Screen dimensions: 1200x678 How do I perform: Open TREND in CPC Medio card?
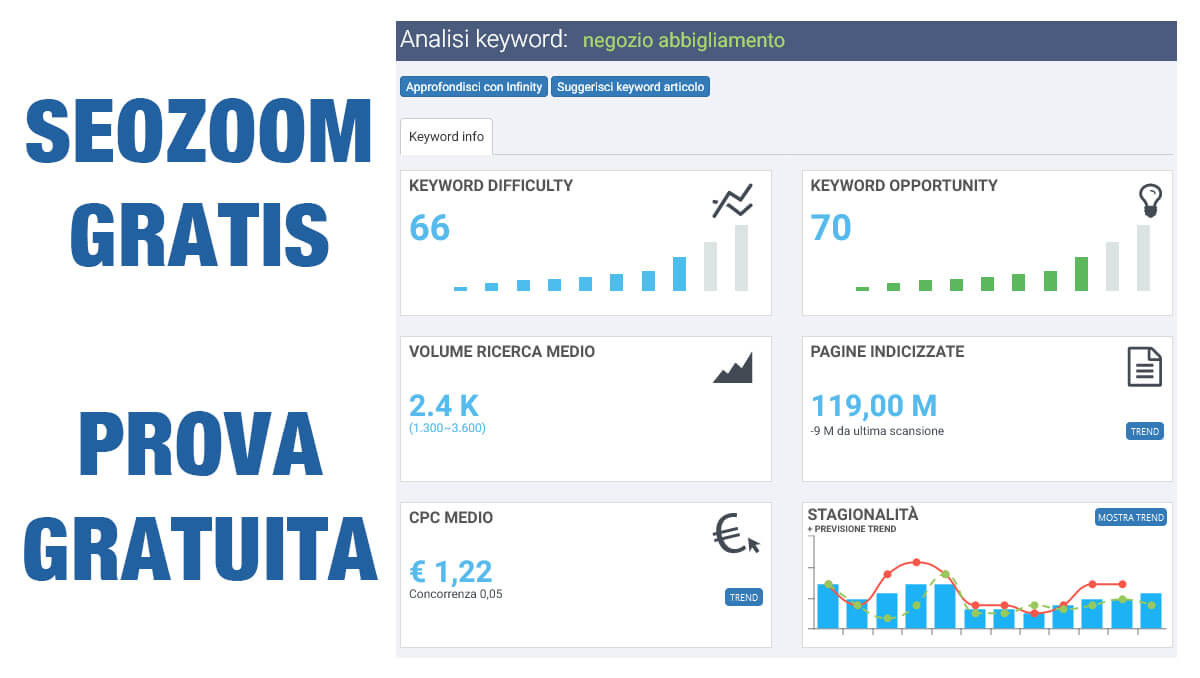pyautogui.click(x=743, y=598)
